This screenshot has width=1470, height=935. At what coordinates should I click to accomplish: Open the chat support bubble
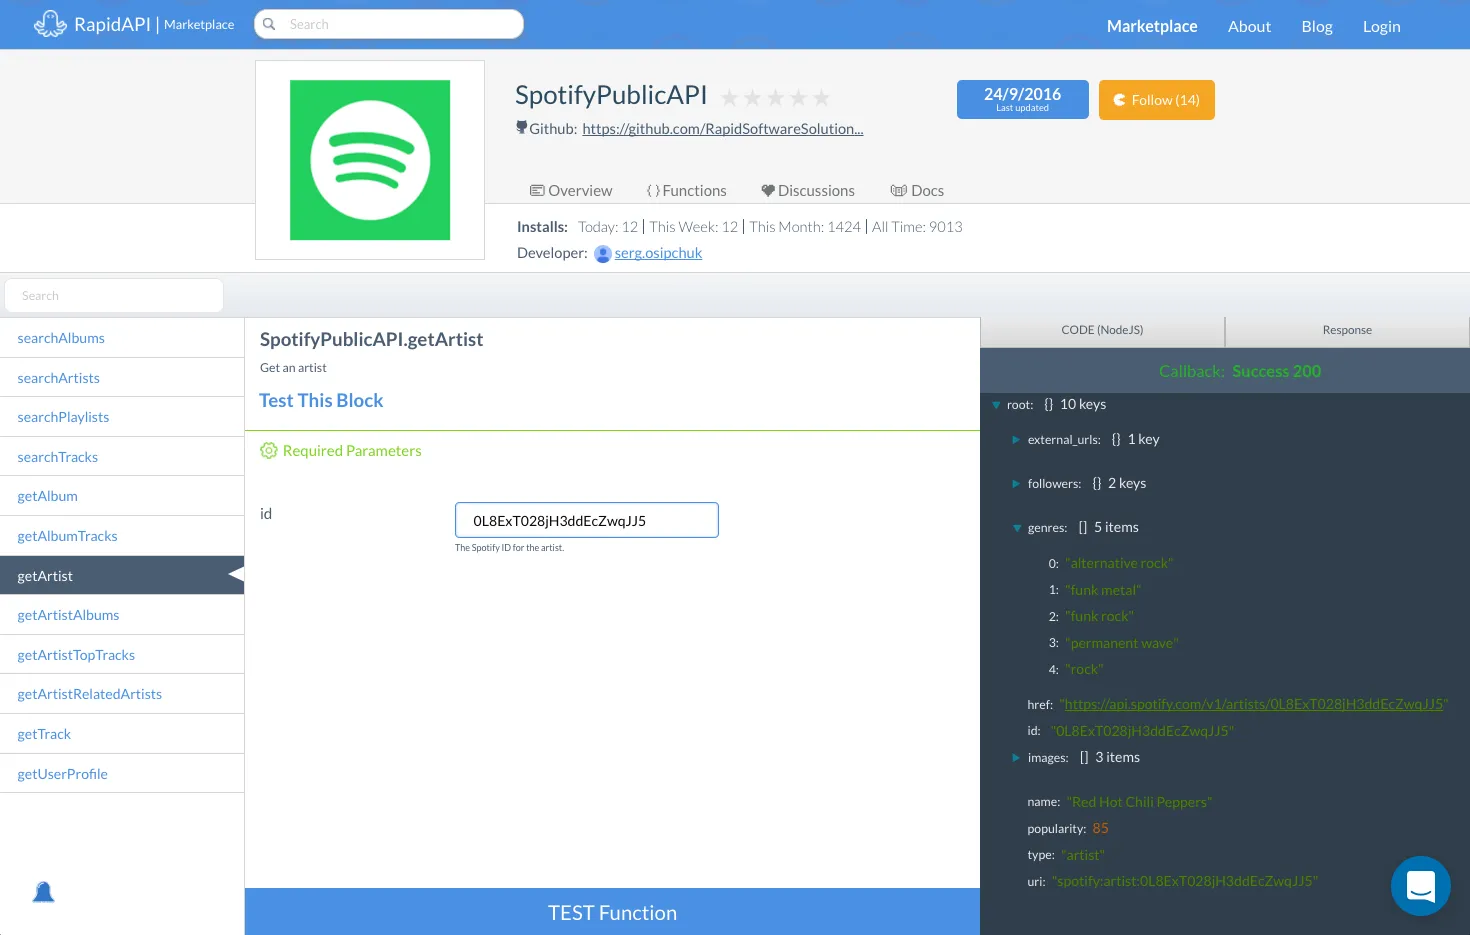pos(1421,886)
